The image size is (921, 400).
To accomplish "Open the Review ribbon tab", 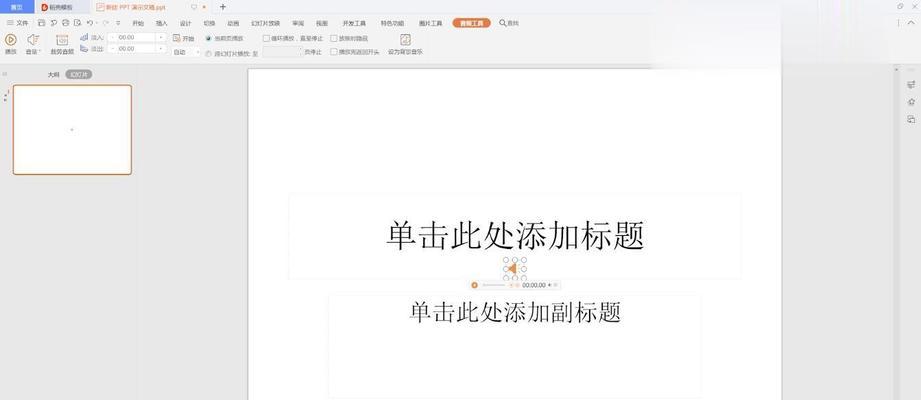I will pyautogui.click(x=298, y=23).
